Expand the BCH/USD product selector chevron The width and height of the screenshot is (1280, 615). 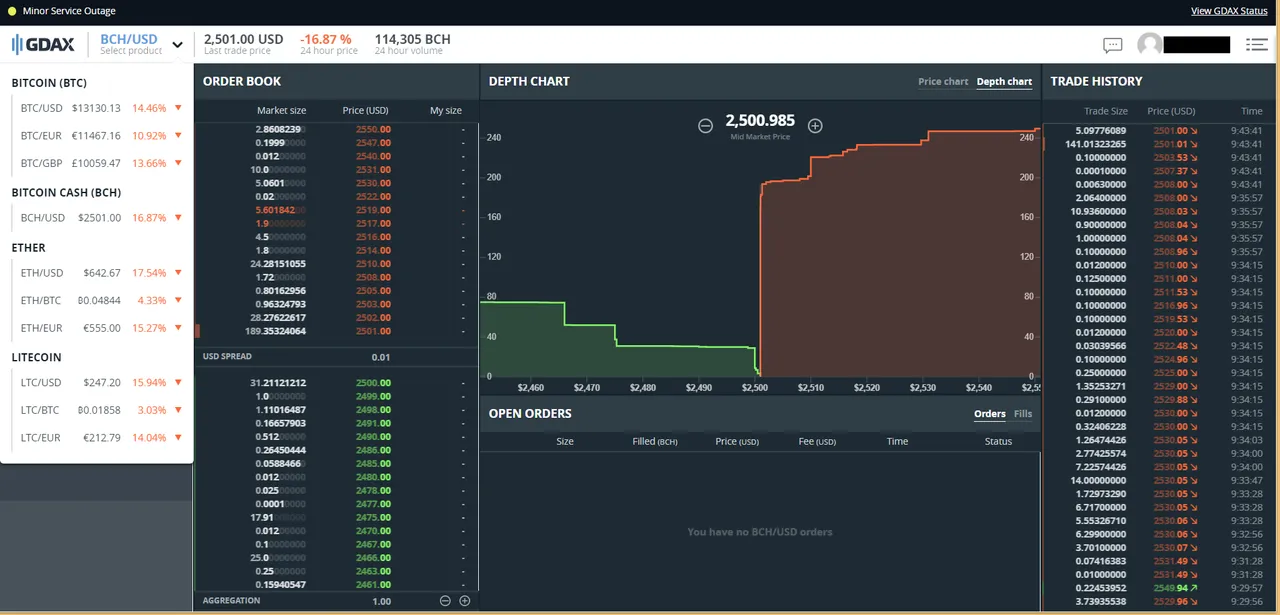pyautogui.click(x=177, y=44)
